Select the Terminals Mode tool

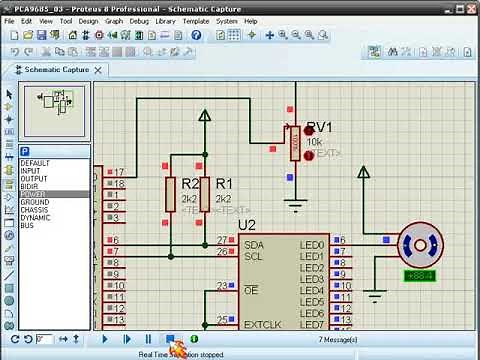pyautogui.click(x=9, y=184)
